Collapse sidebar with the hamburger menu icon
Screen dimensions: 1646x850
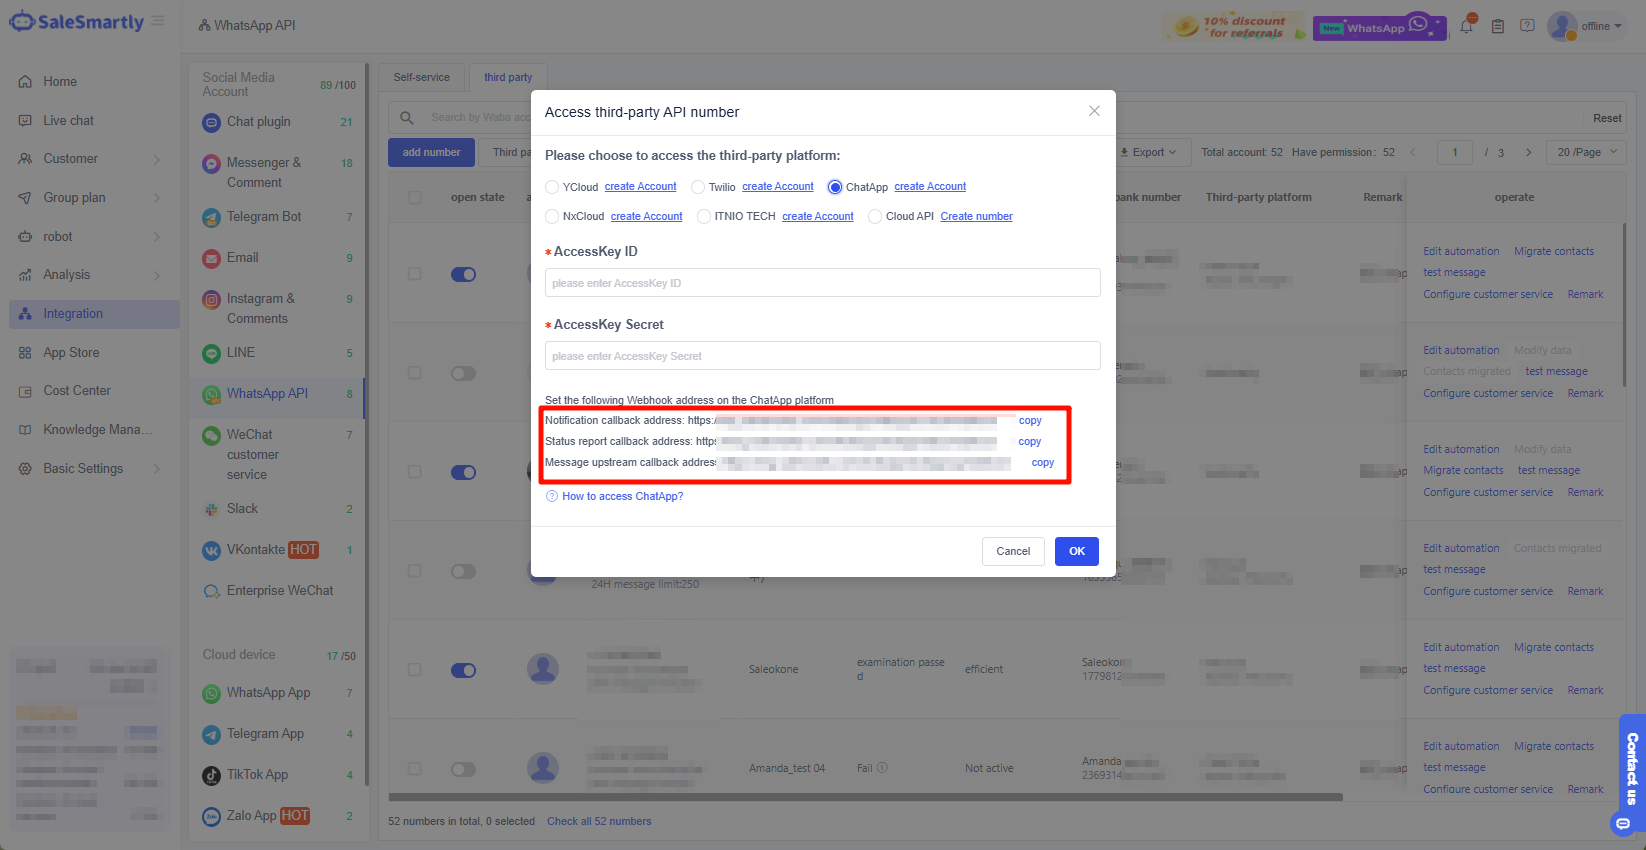pyautogui.click(x=158, y=21)
